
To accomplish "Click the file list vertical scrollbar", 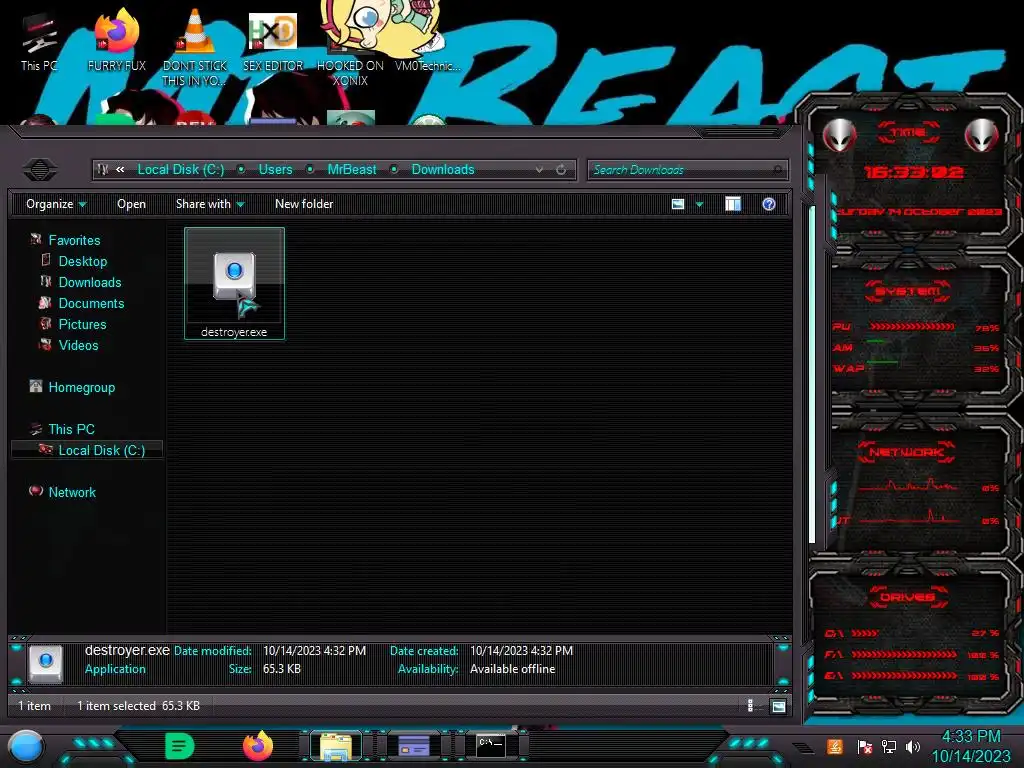I will click(812, 375).
